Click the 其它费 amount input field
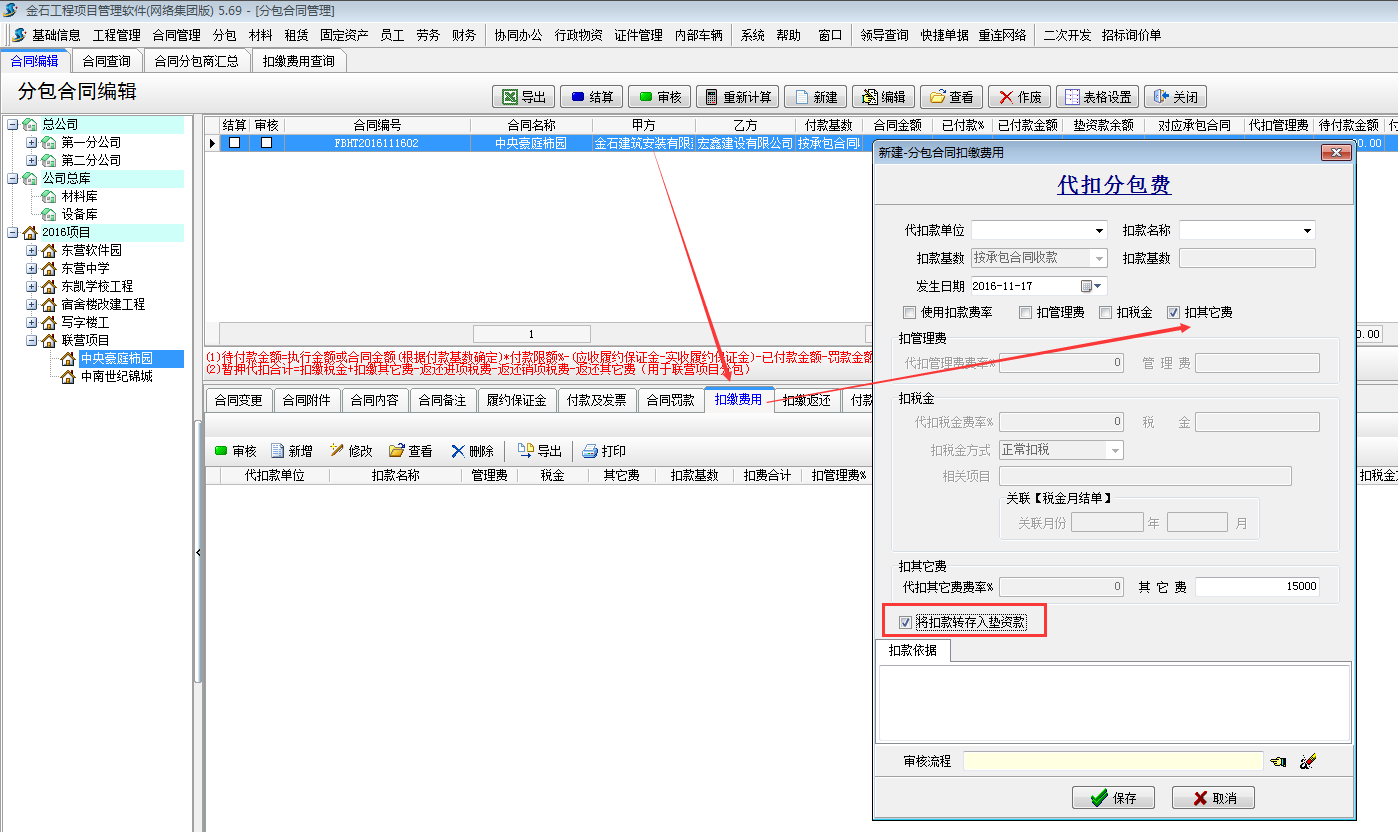This screenshot has width=1398, height=832. (1256, 587)
